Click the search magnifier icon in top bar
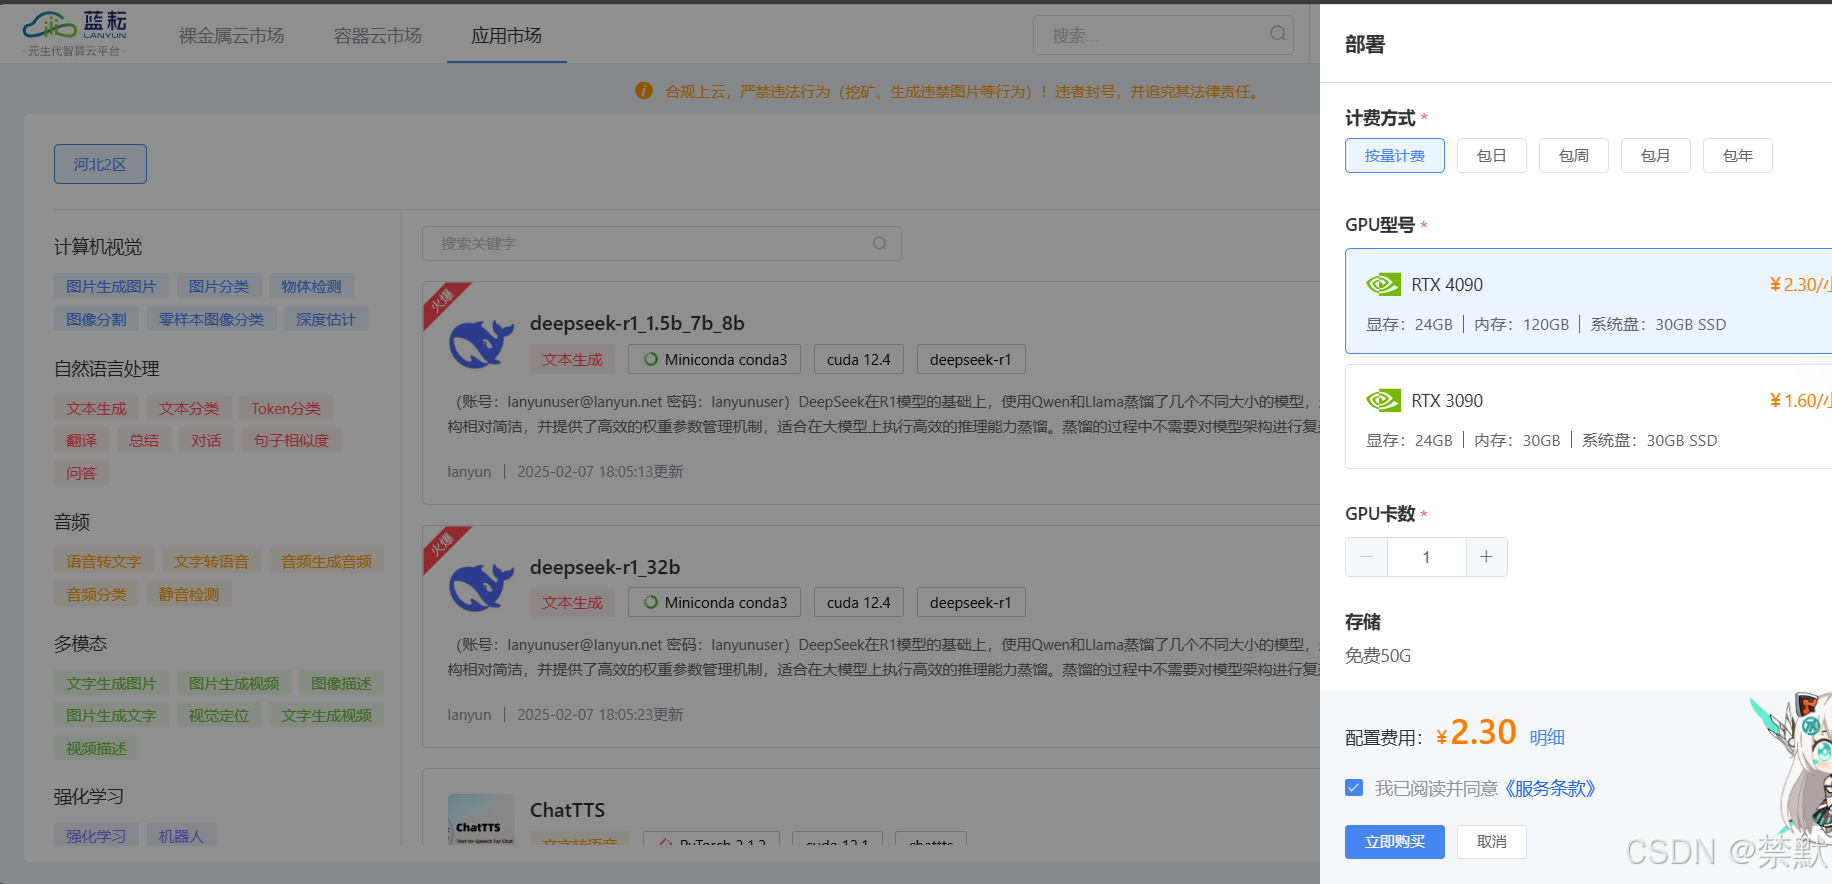1832x884 pixels. pyautogui.click(x=1278, y=34)
